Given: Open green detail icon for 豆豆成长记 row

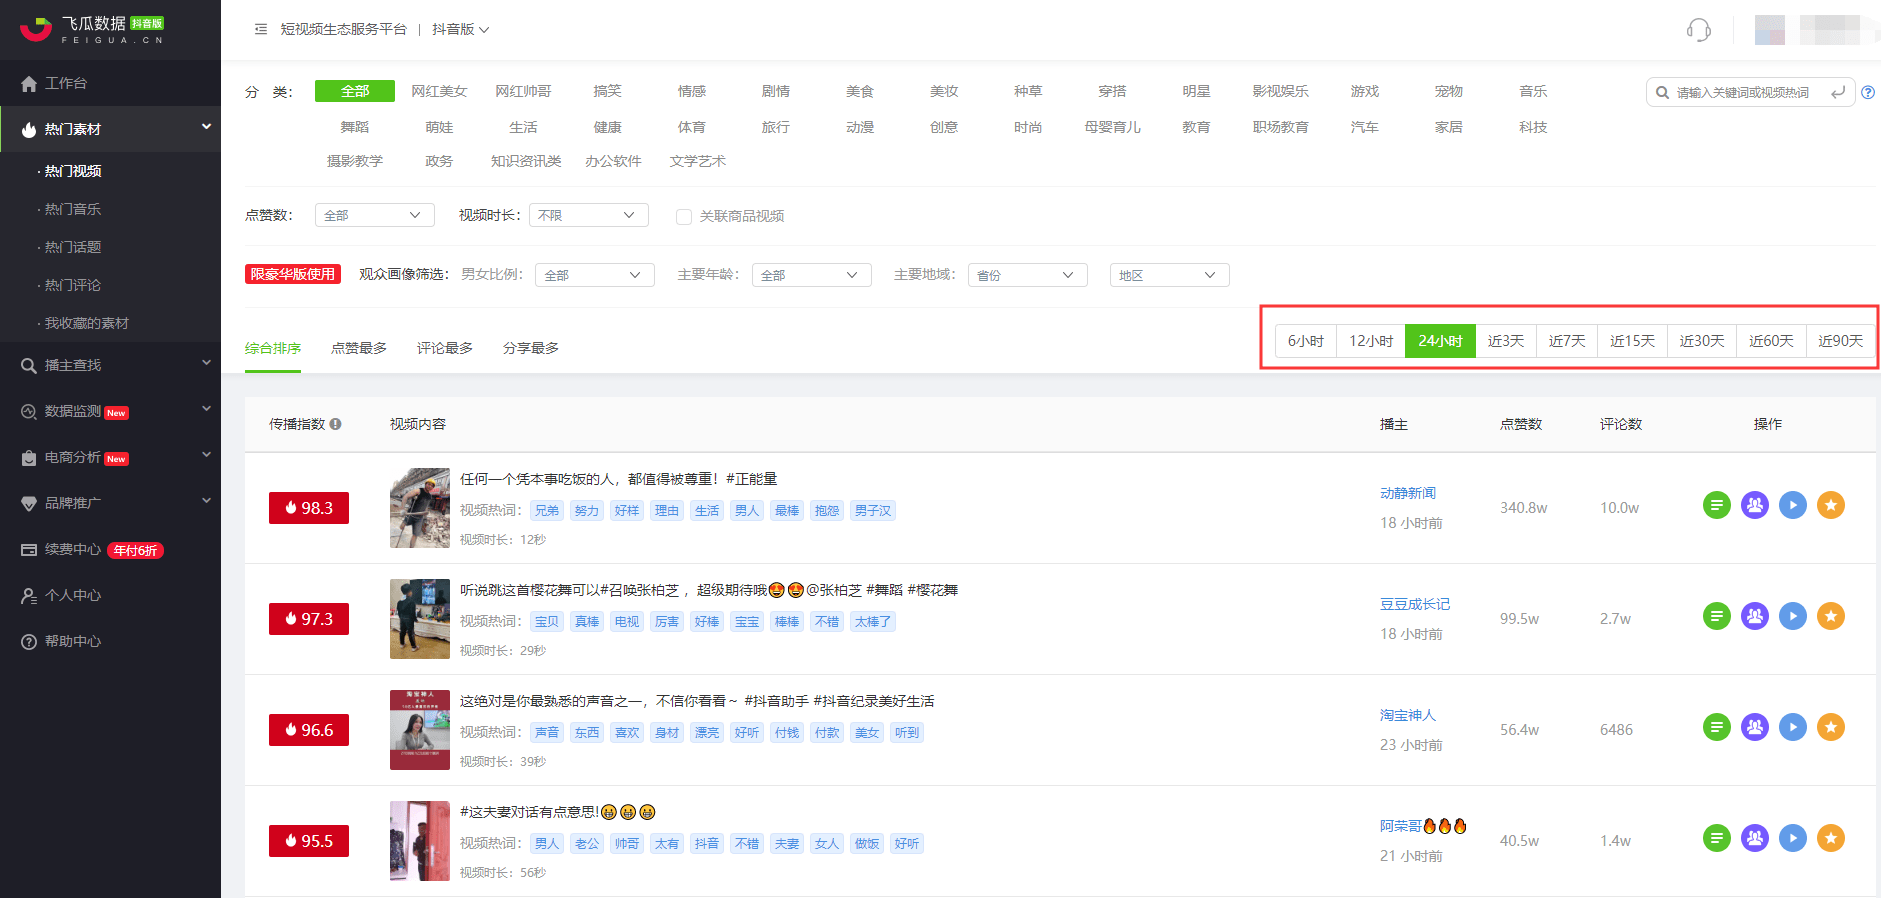Looking at the screenshot, I should [1717, 616].
